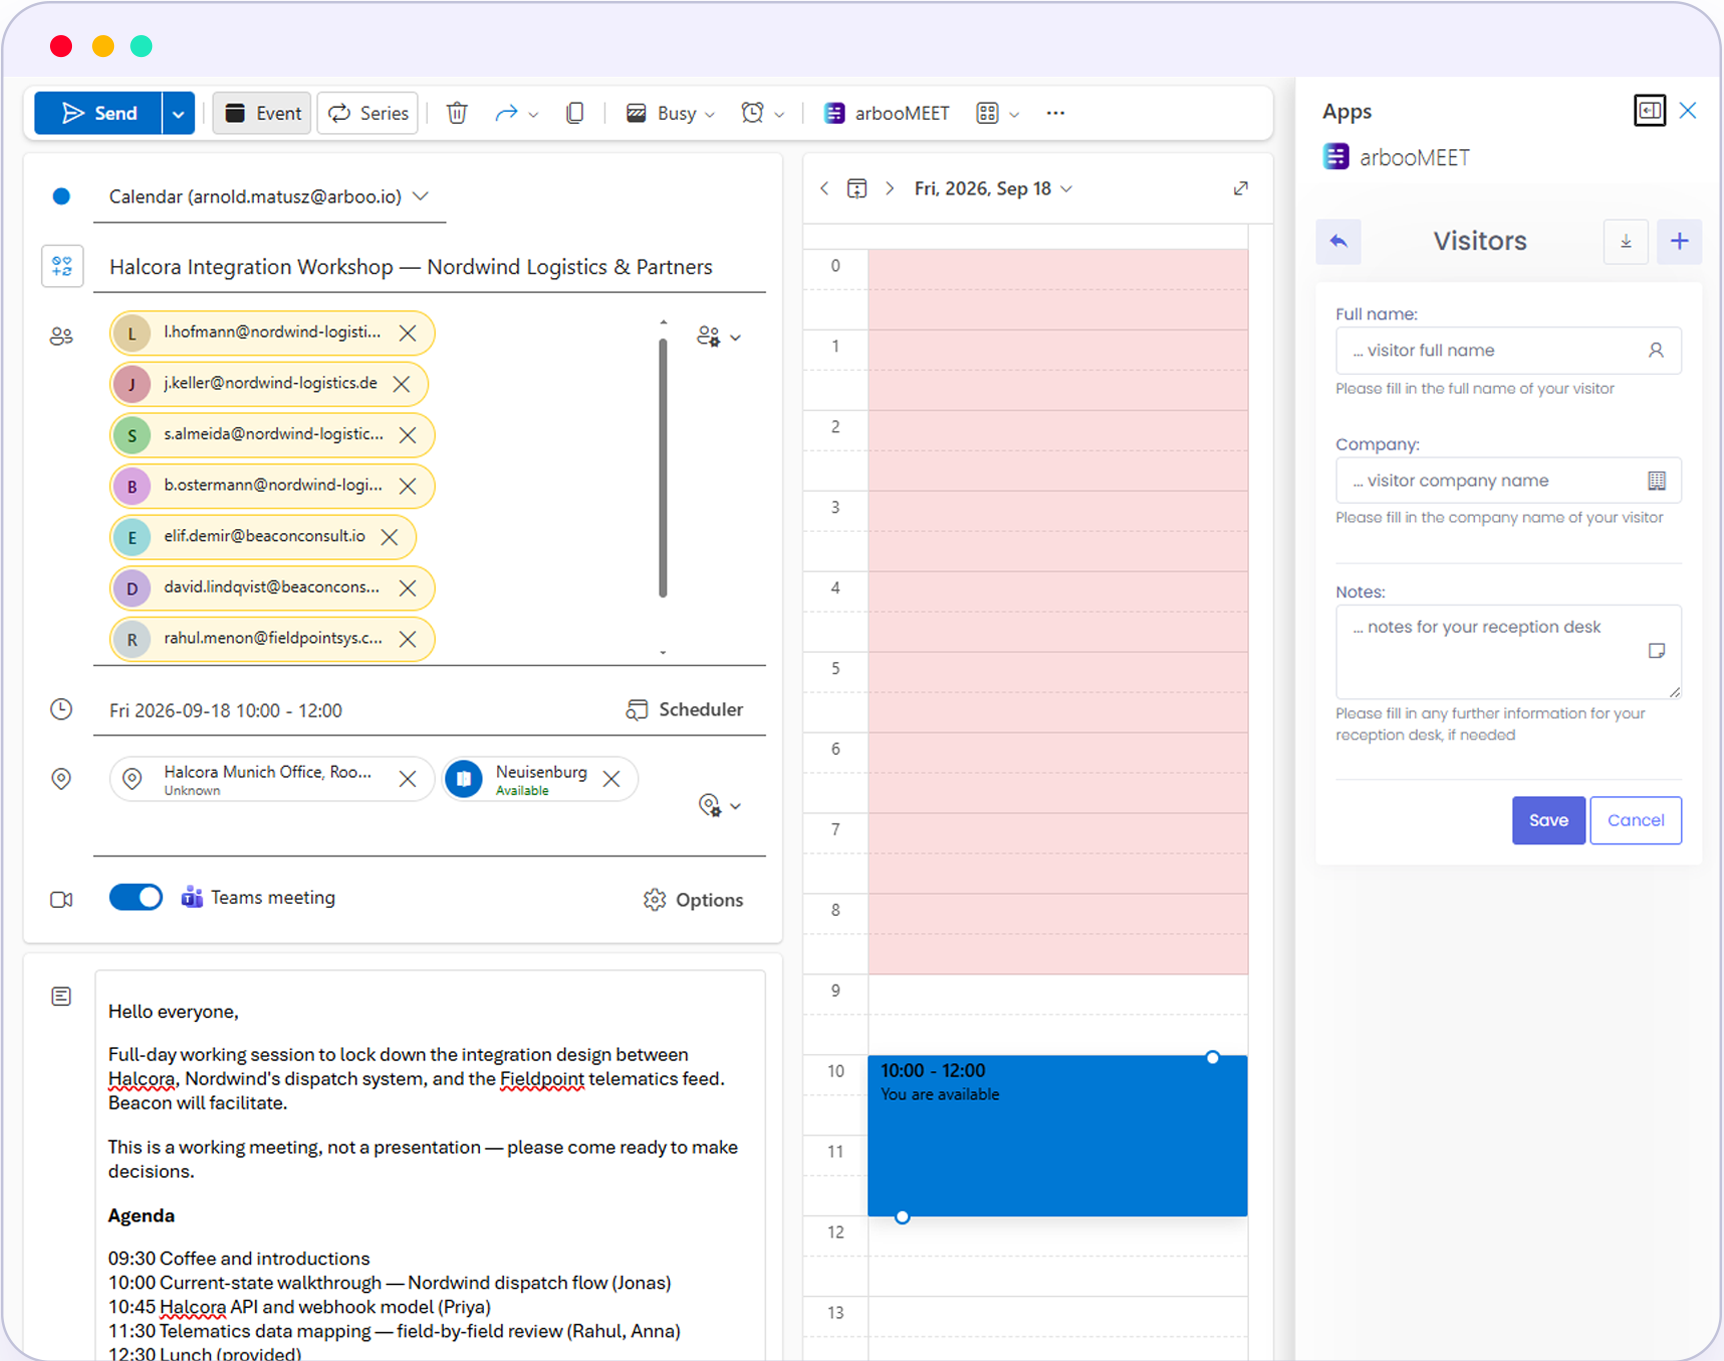
Task: Expand the calendar preview pane
Action: (x=1241, y=188)
